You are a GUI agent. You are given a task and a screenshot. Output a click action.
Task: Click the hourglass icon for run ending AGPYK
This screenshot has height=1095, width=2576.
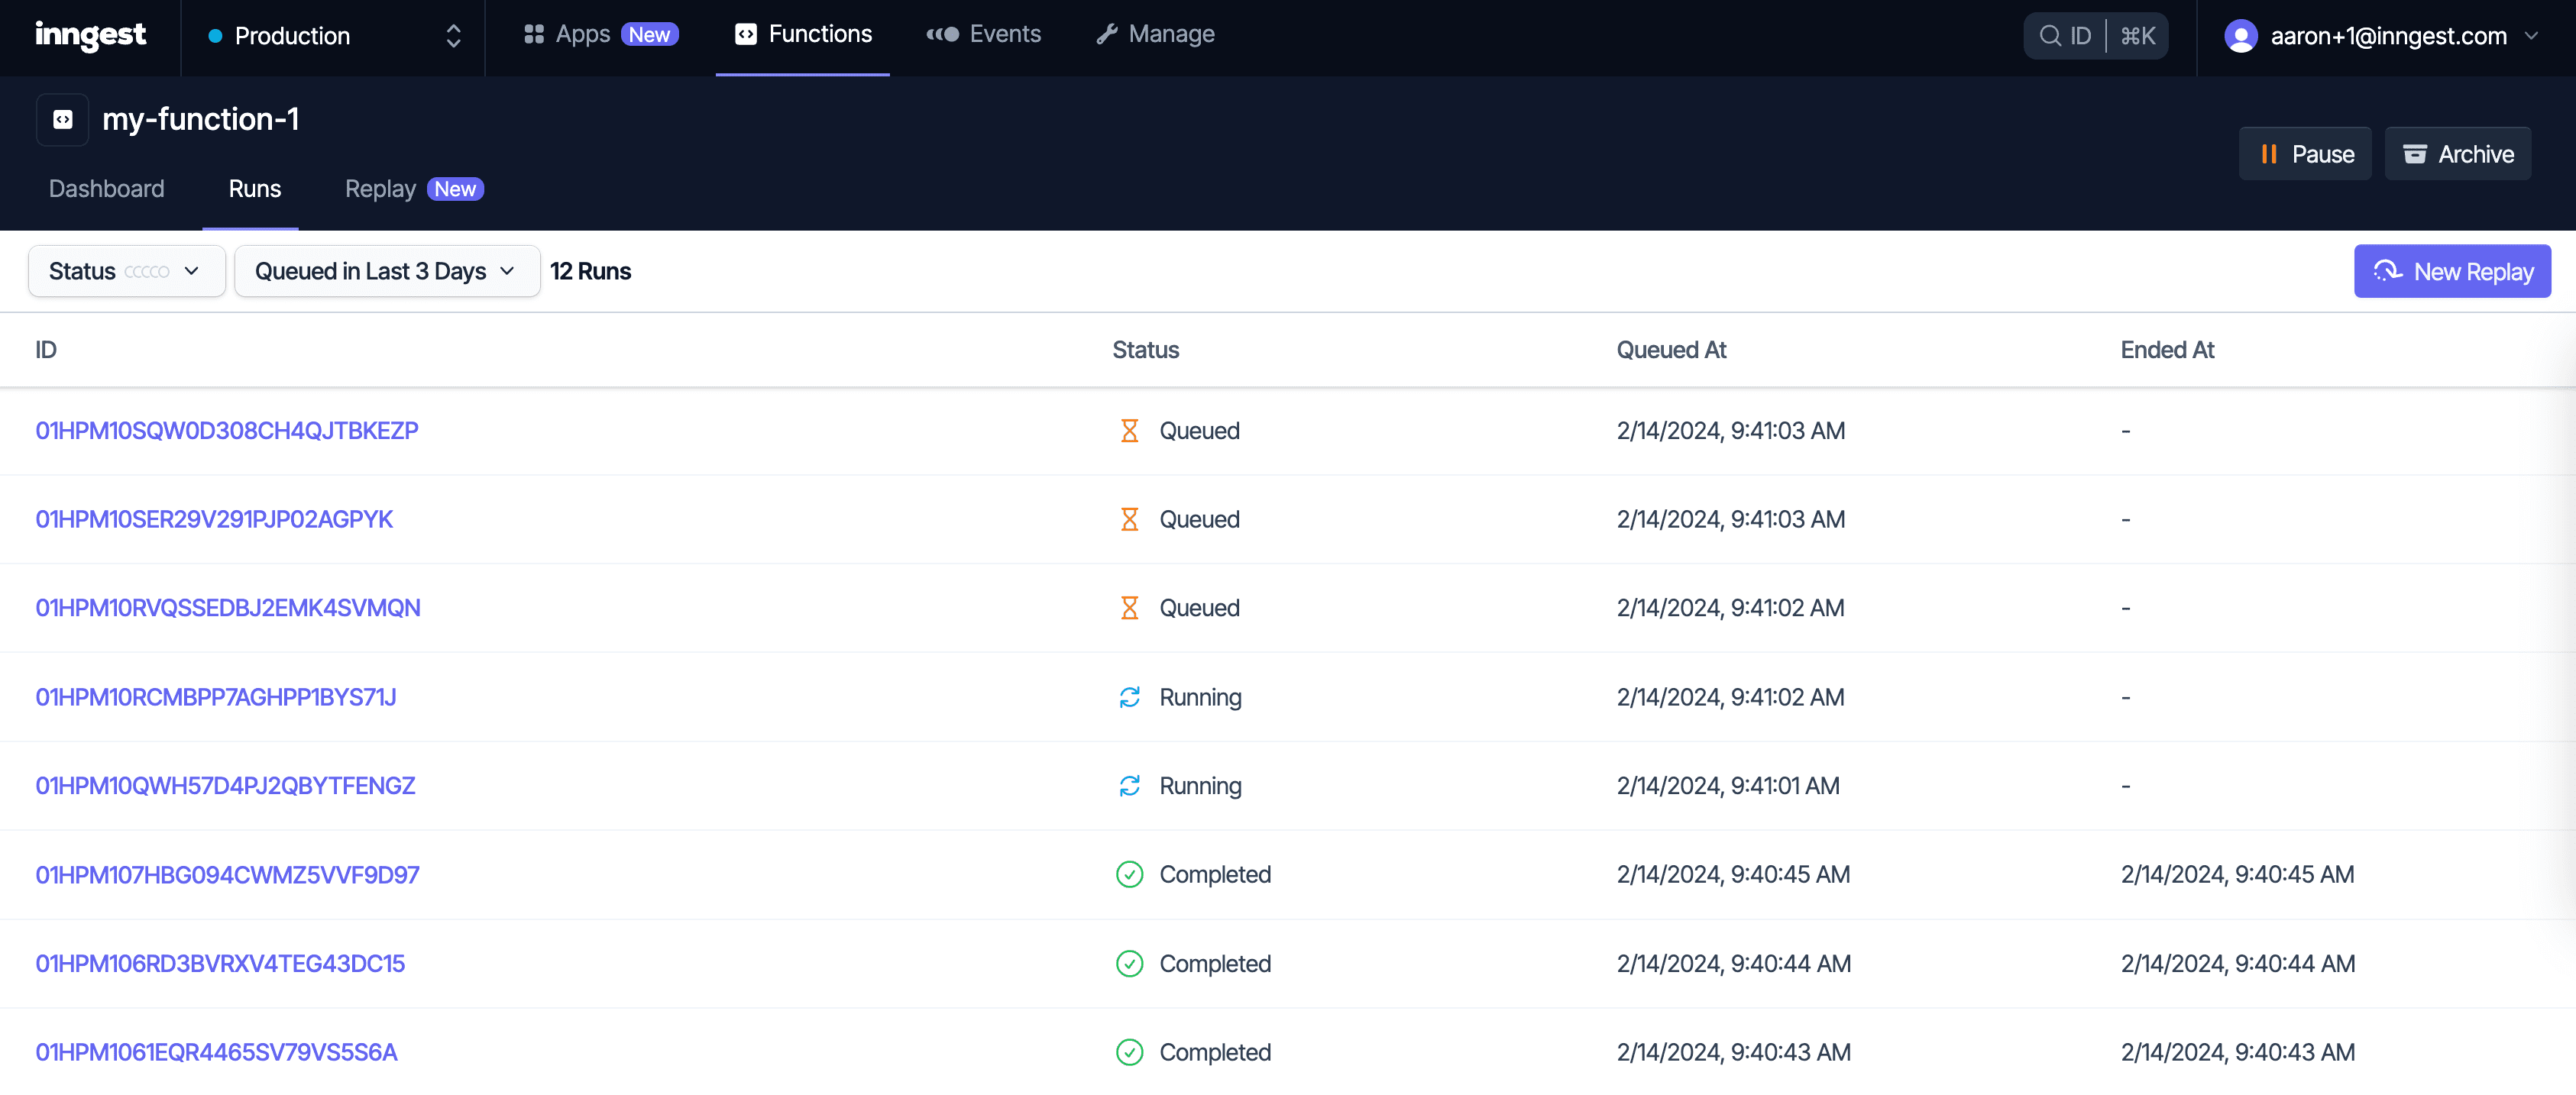1129,519
